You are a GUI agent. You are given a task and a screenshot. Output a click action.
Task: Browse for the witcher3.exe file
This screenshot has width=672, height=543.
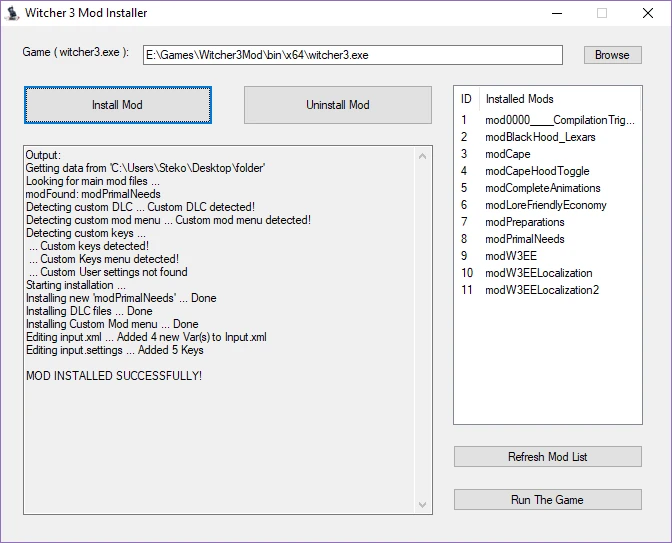[x=612, y=55]
